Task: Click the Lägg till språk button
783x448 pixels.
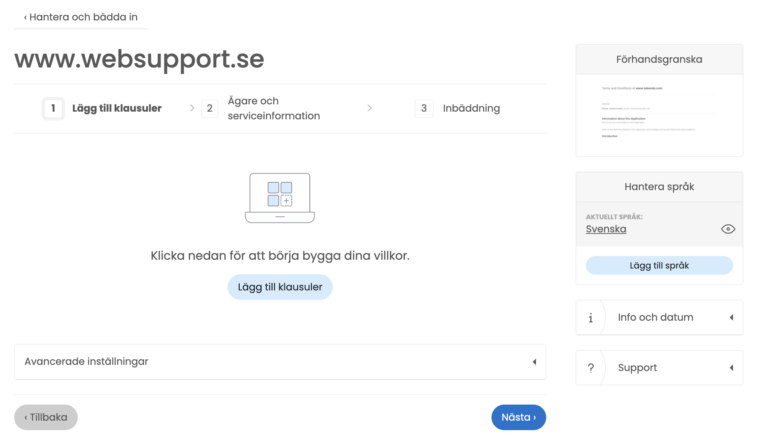Action: [659, 265]
